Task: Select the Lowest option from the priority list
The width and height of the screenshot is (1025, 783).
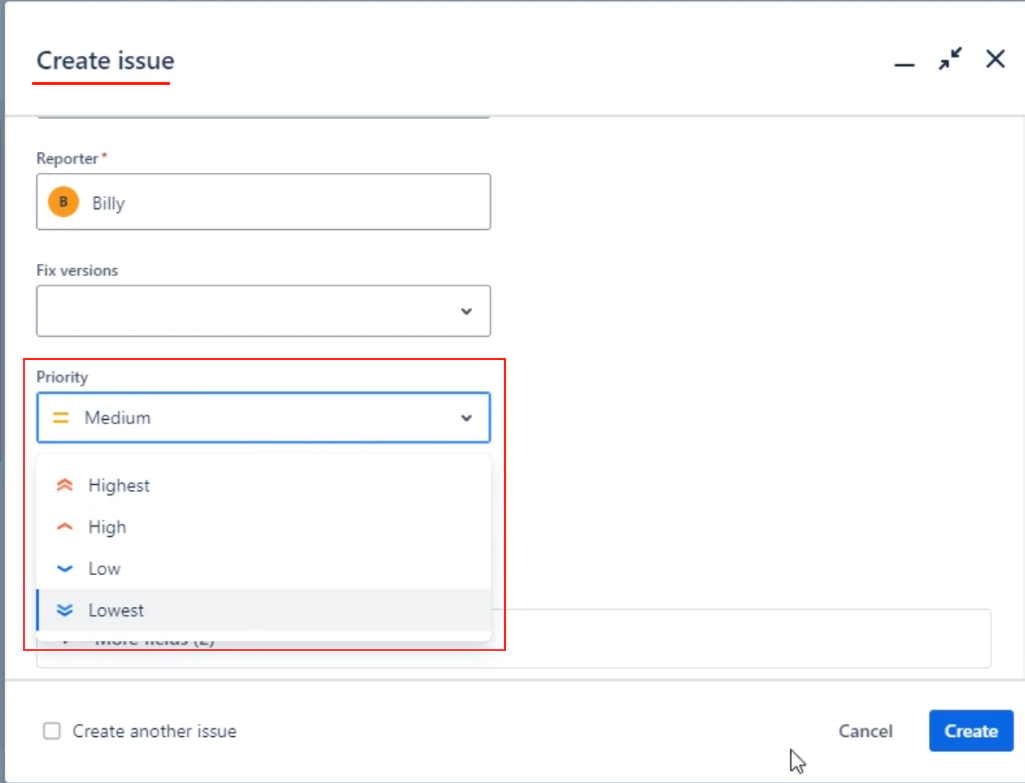Action: pos(118,610)
